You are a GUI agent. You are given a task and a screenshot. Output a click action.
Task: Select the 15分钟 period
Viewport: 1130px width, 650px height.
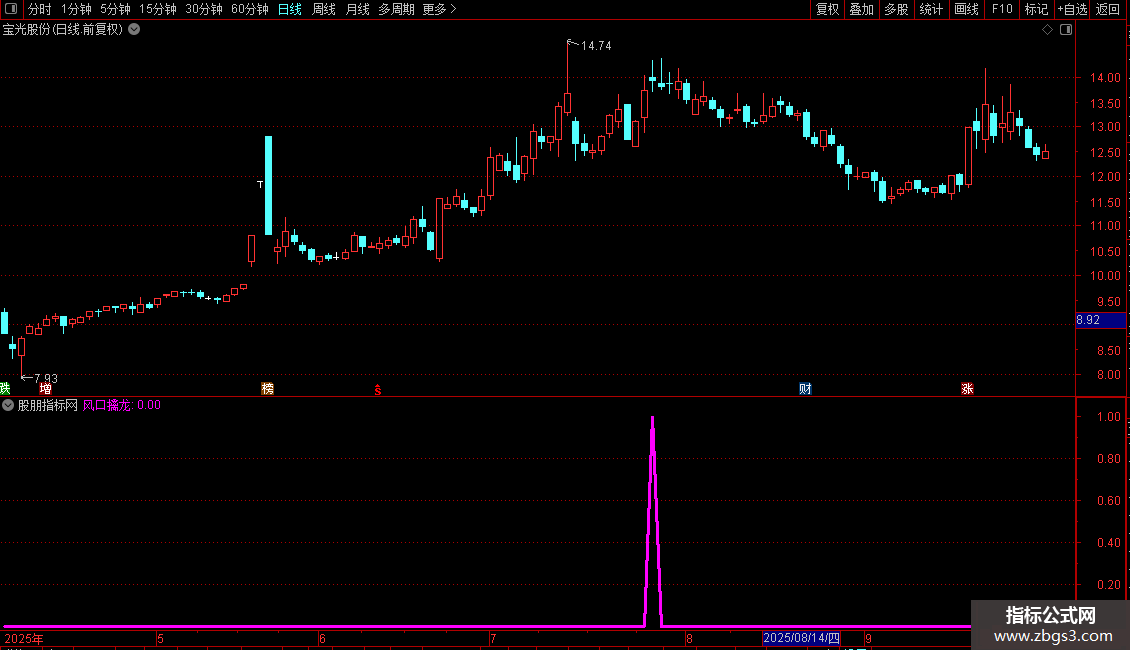pos(157,9)
